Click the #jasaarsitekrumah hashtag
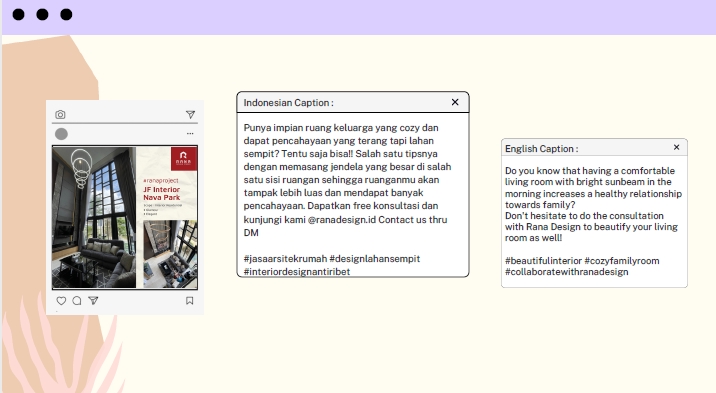716x393 pixels. click(285, 259)
